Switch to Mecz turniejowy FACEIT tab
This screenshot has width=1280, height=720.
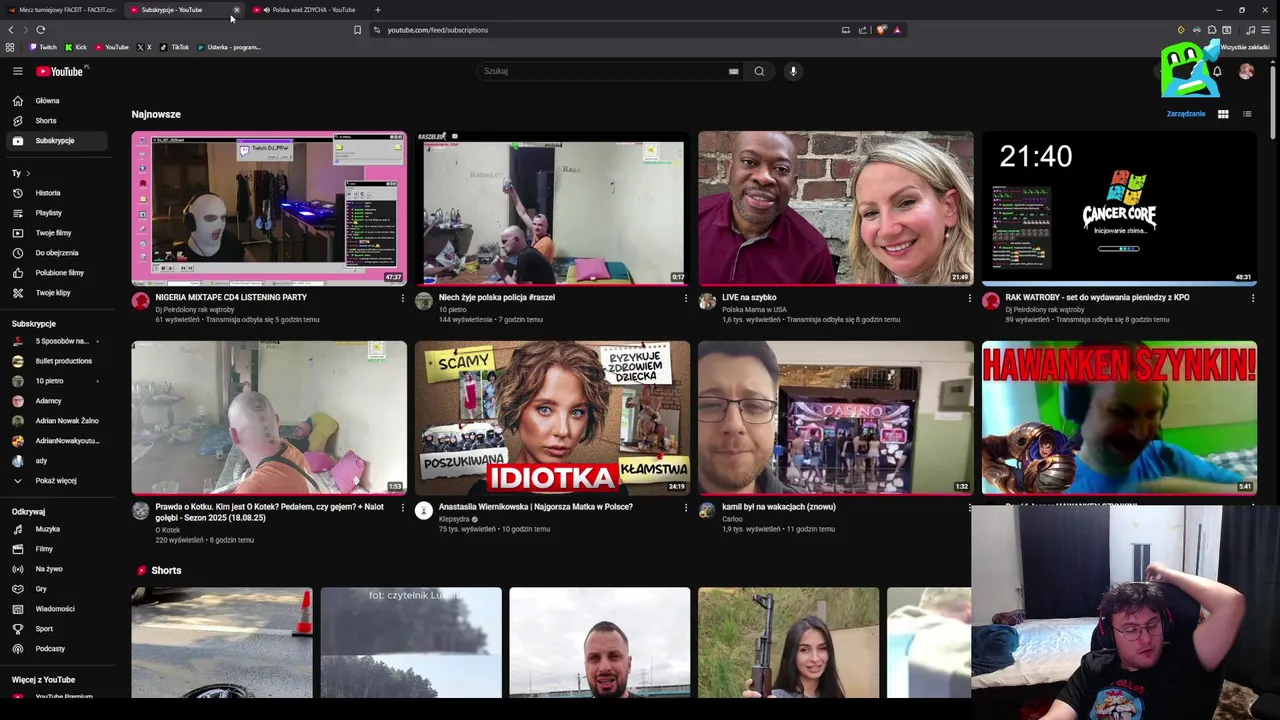pyautogui.click(x=60, y=10)
